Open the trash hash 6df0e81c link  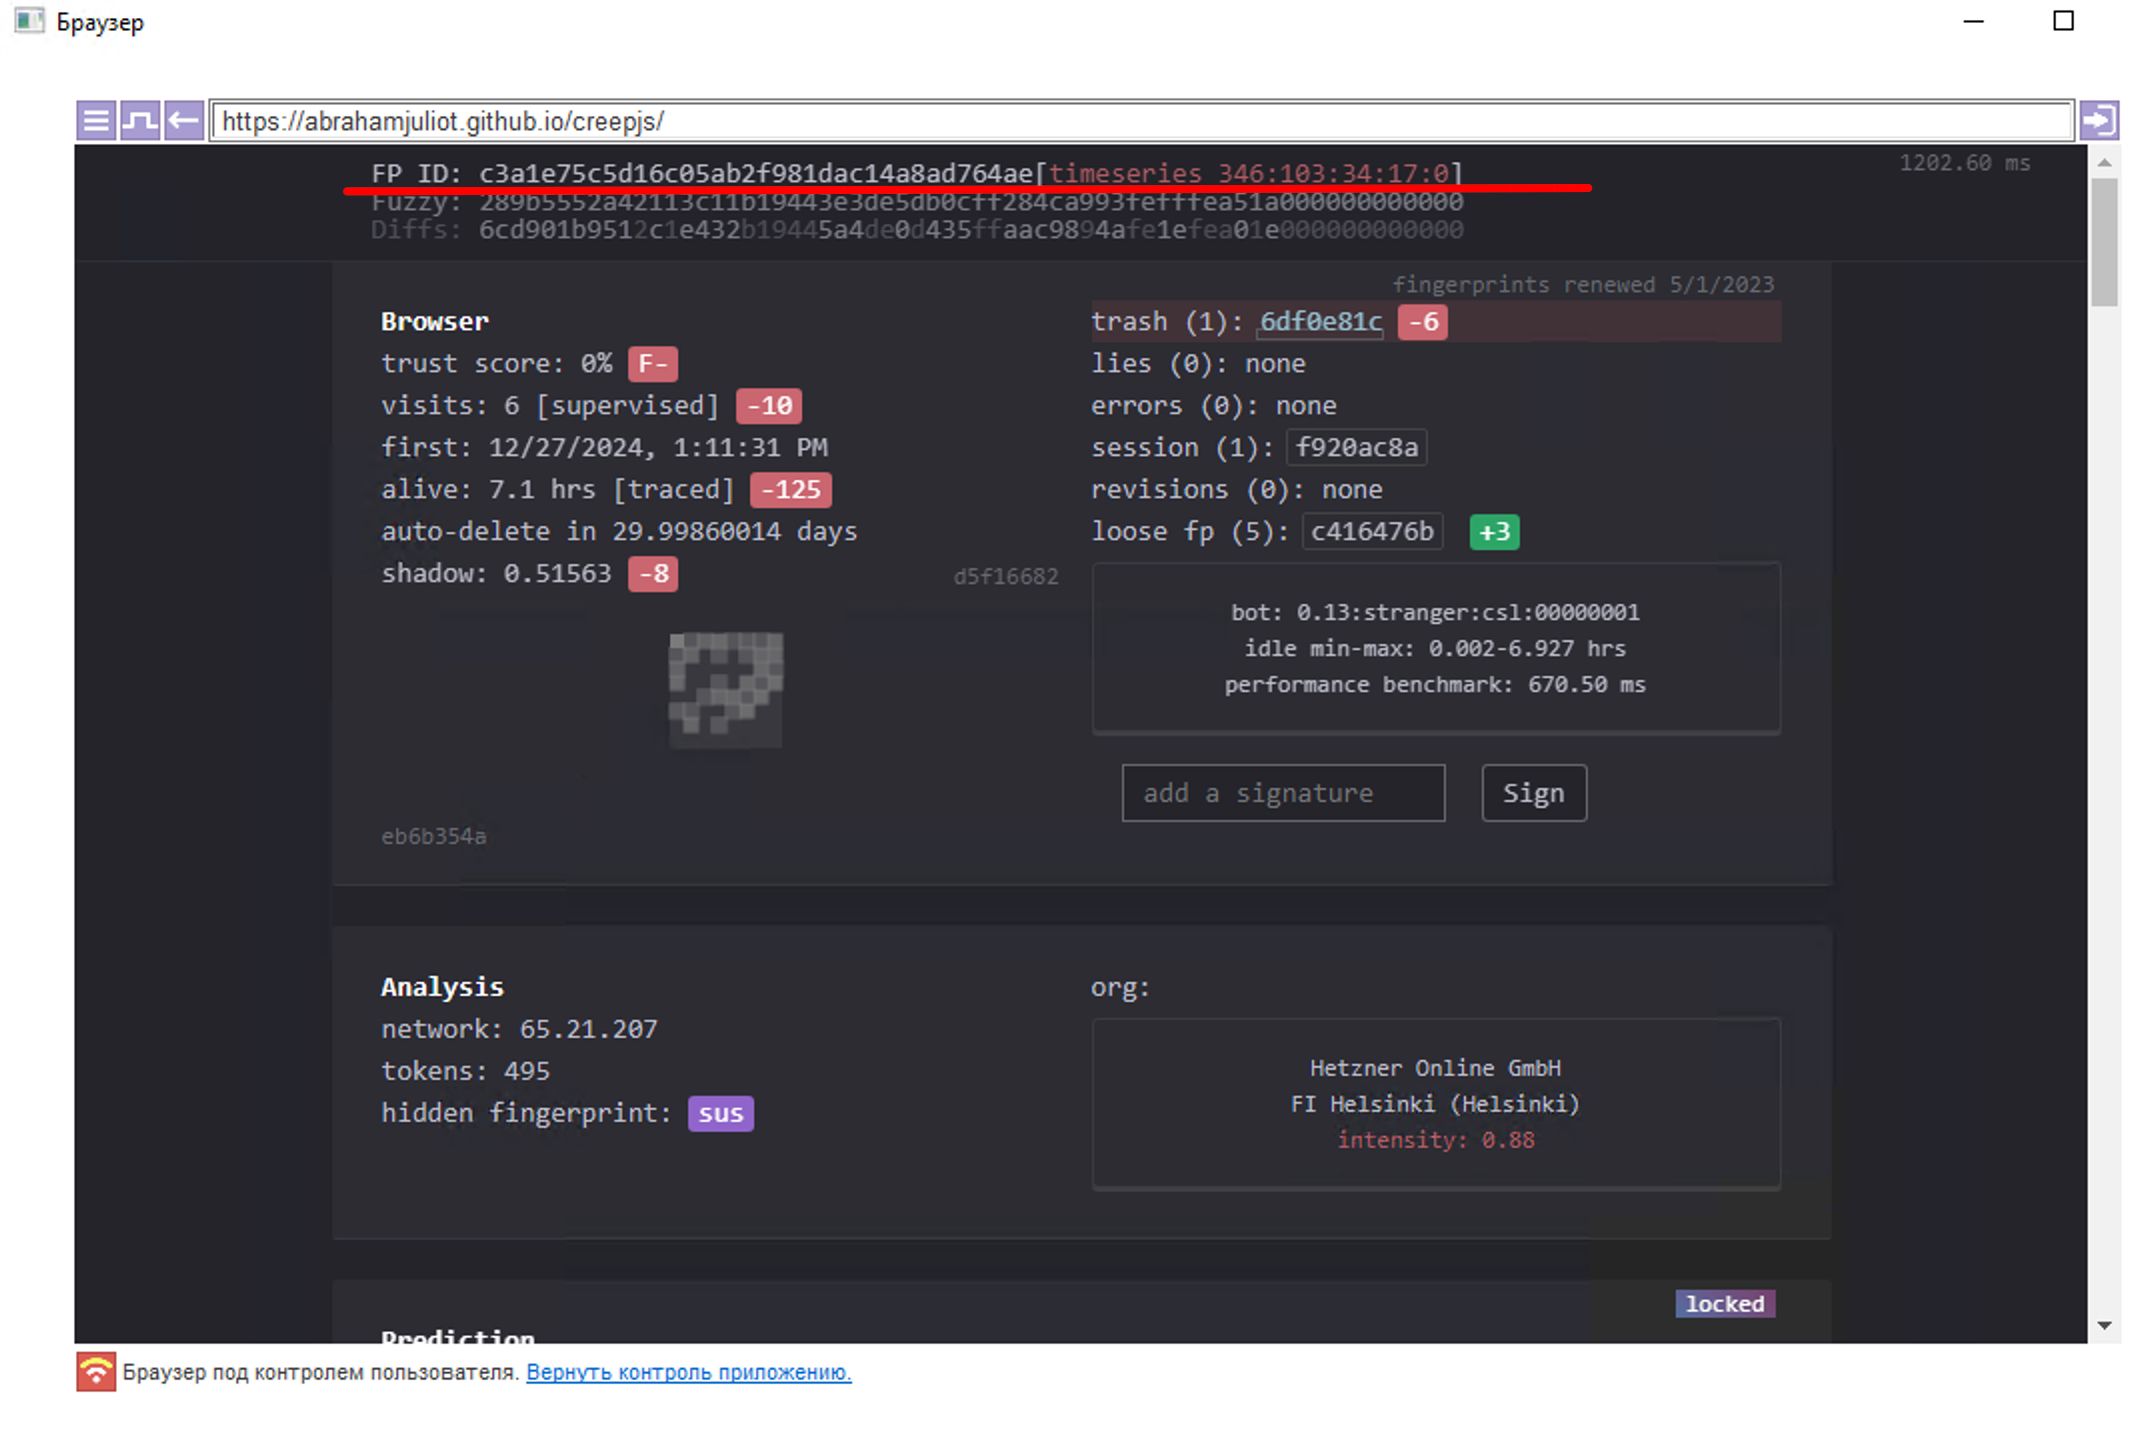1320,322
